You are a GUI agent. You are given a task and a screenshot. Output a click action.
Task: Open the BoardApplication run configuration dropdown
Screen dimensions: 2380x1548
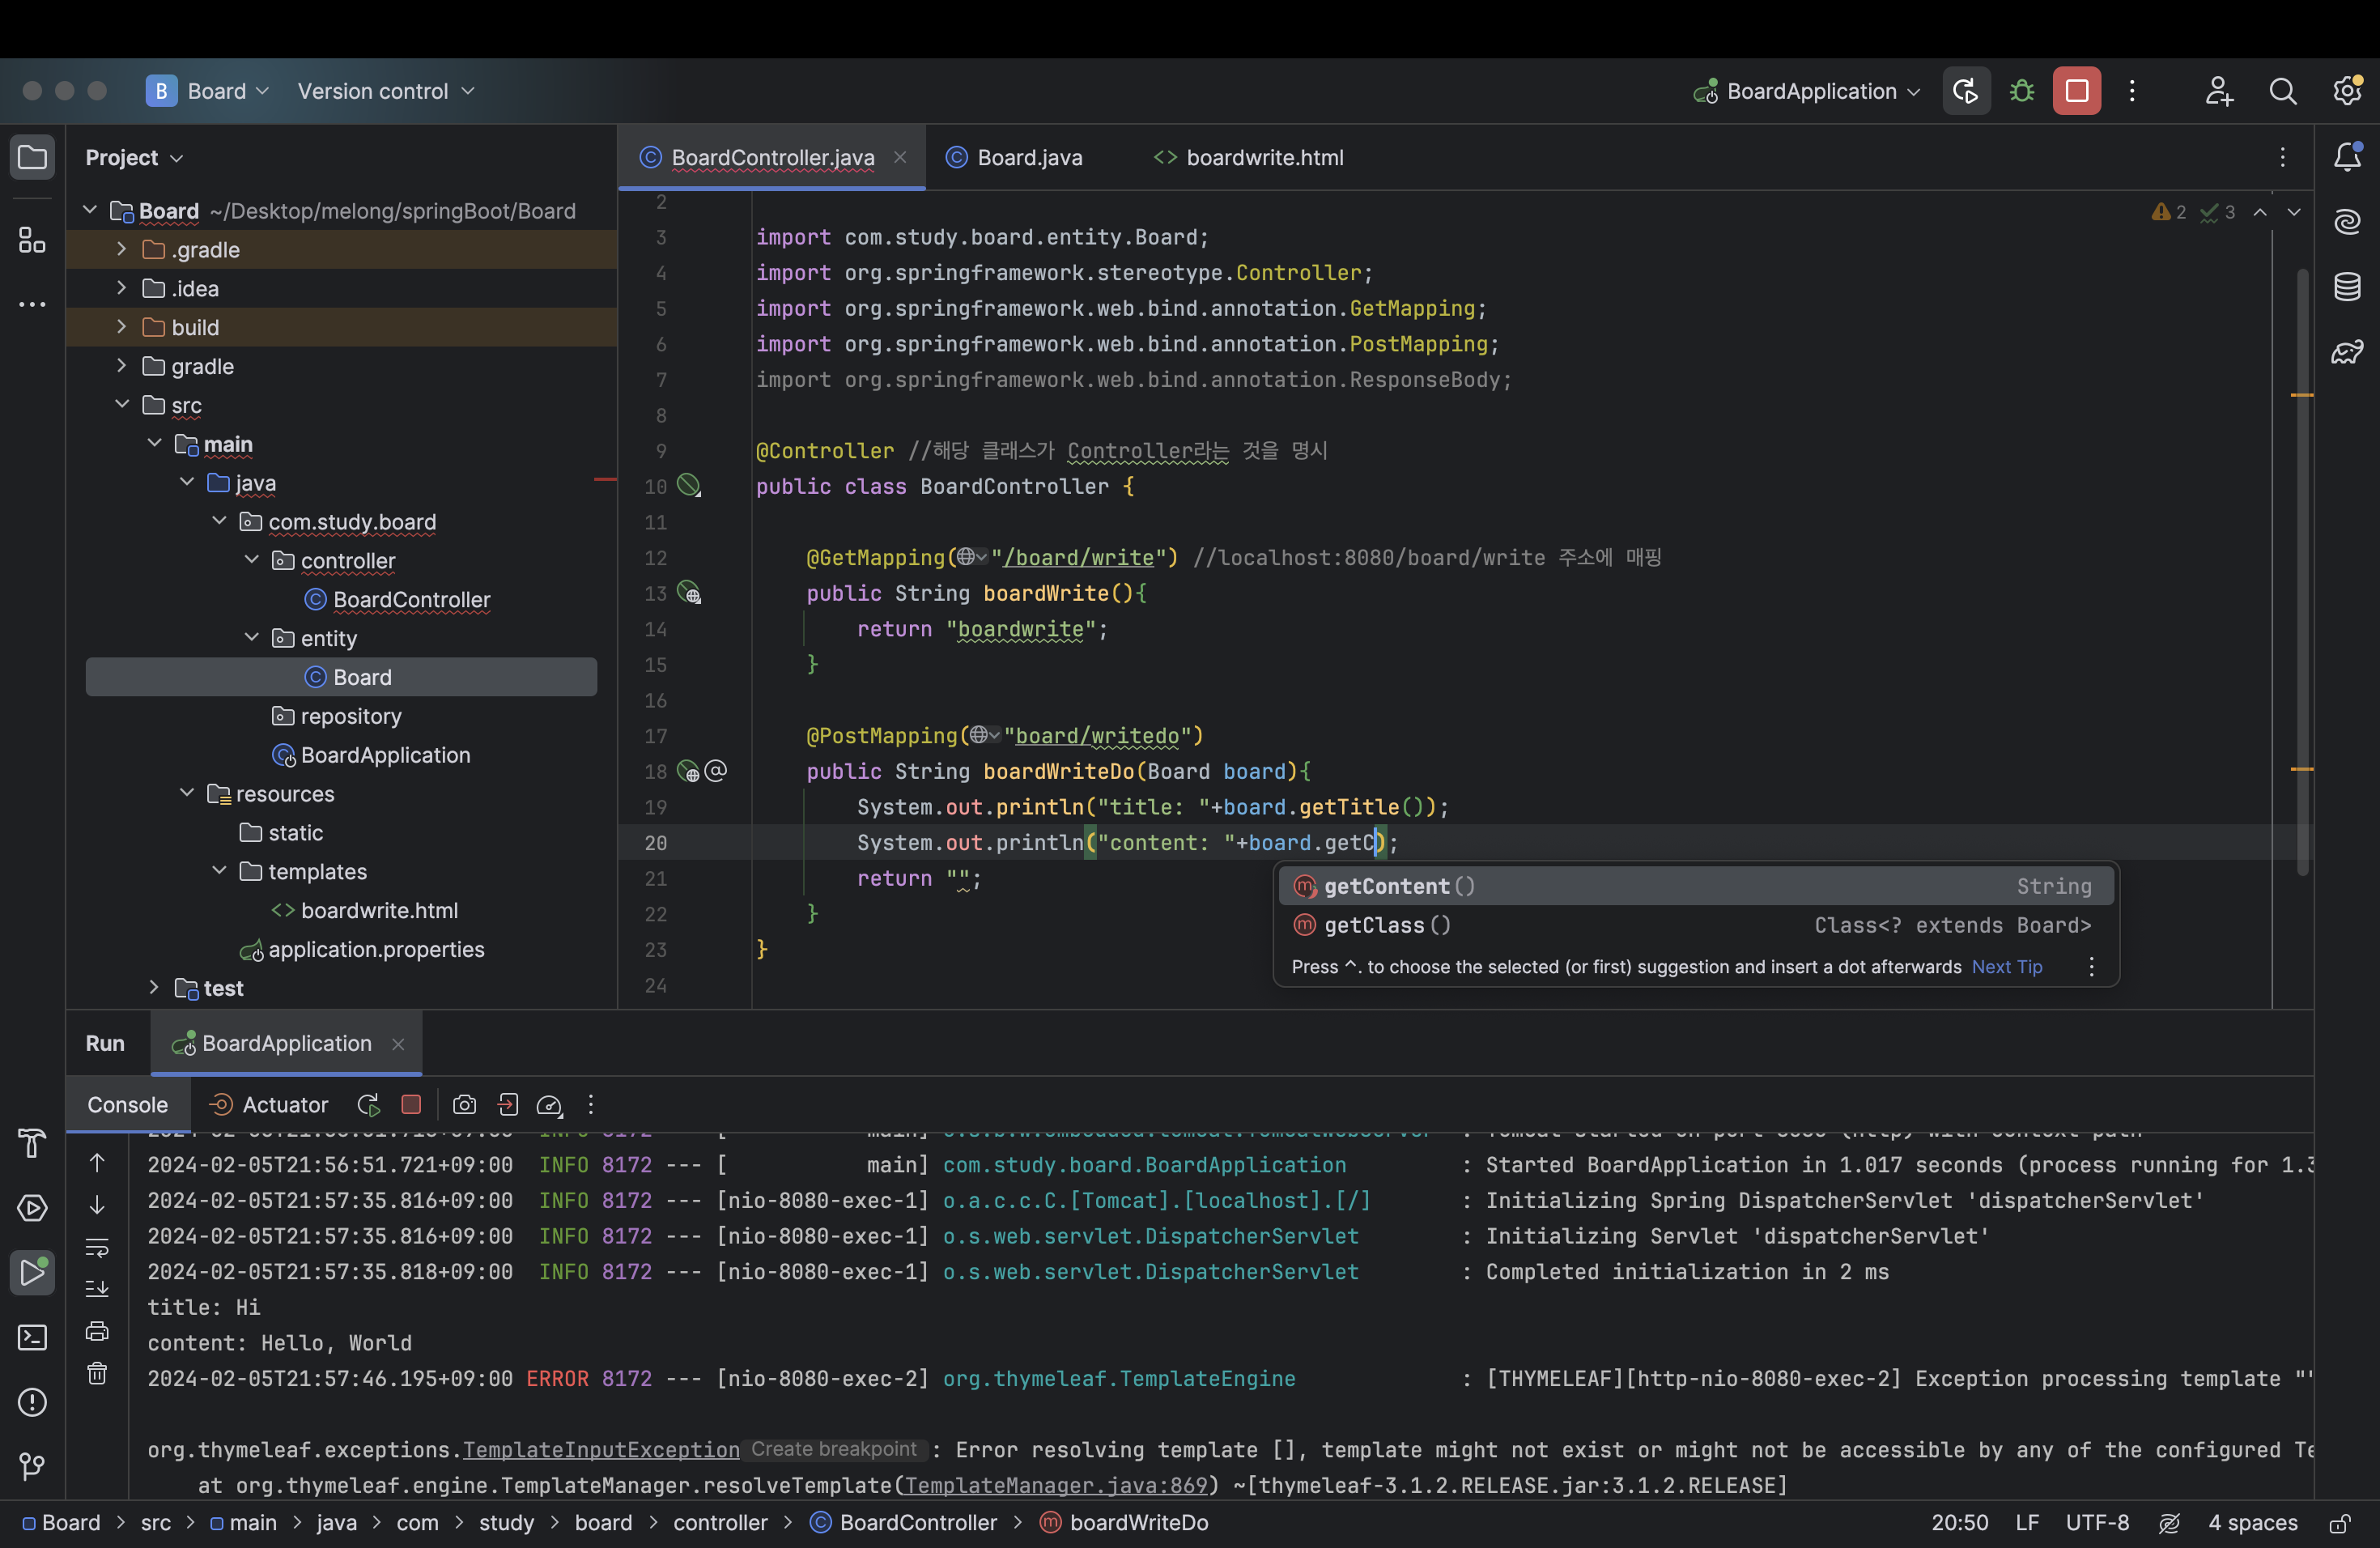click(x=1810, y=91)
